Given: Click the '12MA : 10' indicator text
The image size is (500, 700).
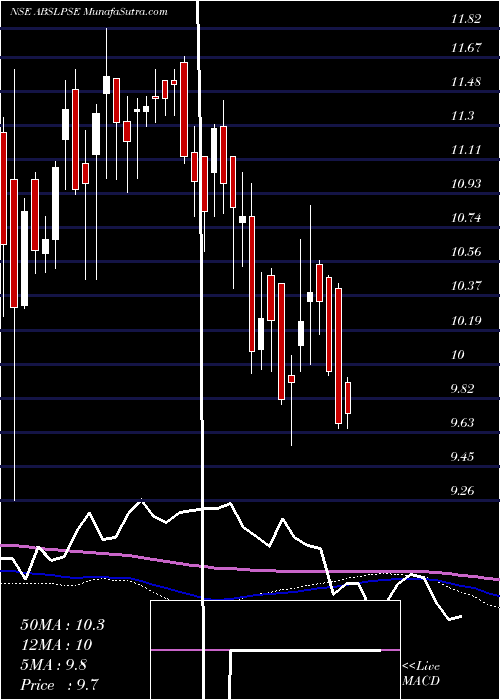Looking at the screenshot, I should pos(56,645).
